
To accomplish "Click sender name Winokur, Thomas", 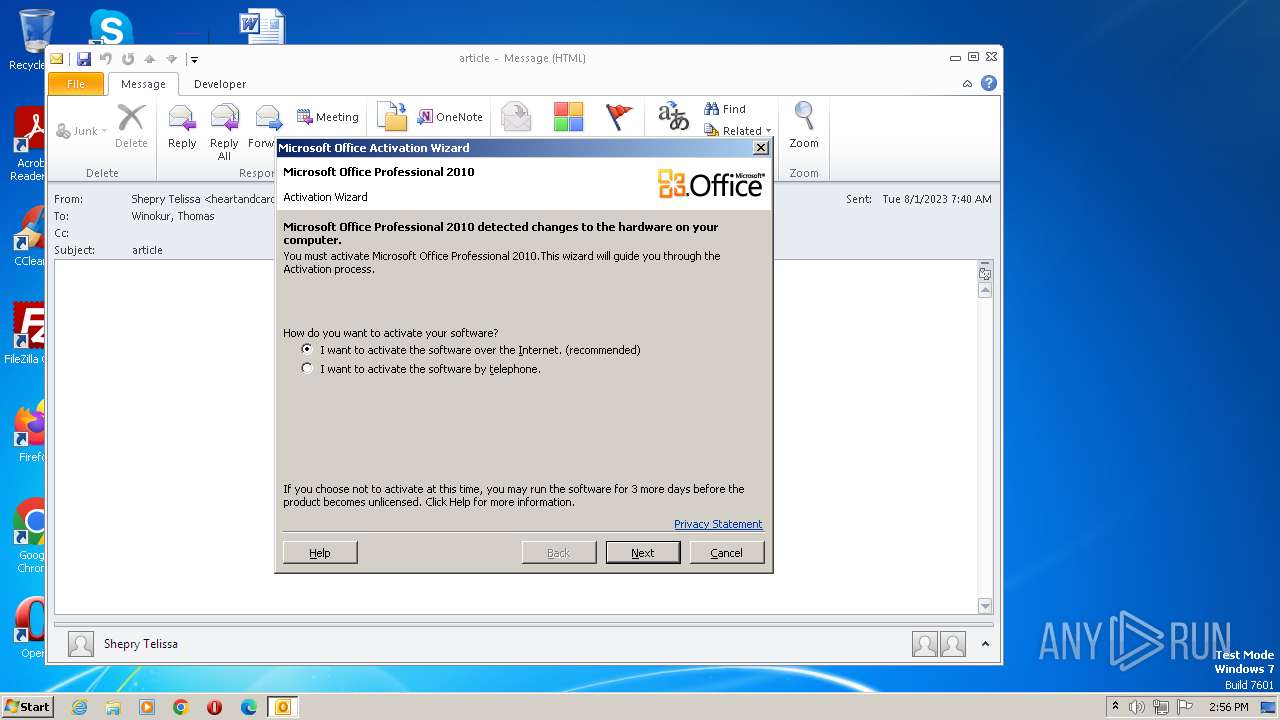I will [173, 216].
